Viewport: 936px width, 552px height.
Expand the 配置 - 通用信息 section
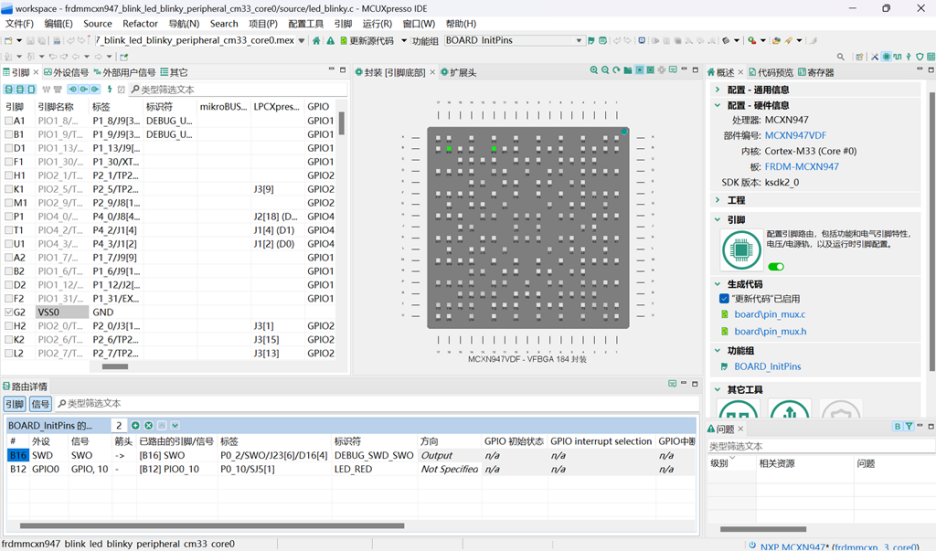(x=718, y=90)
